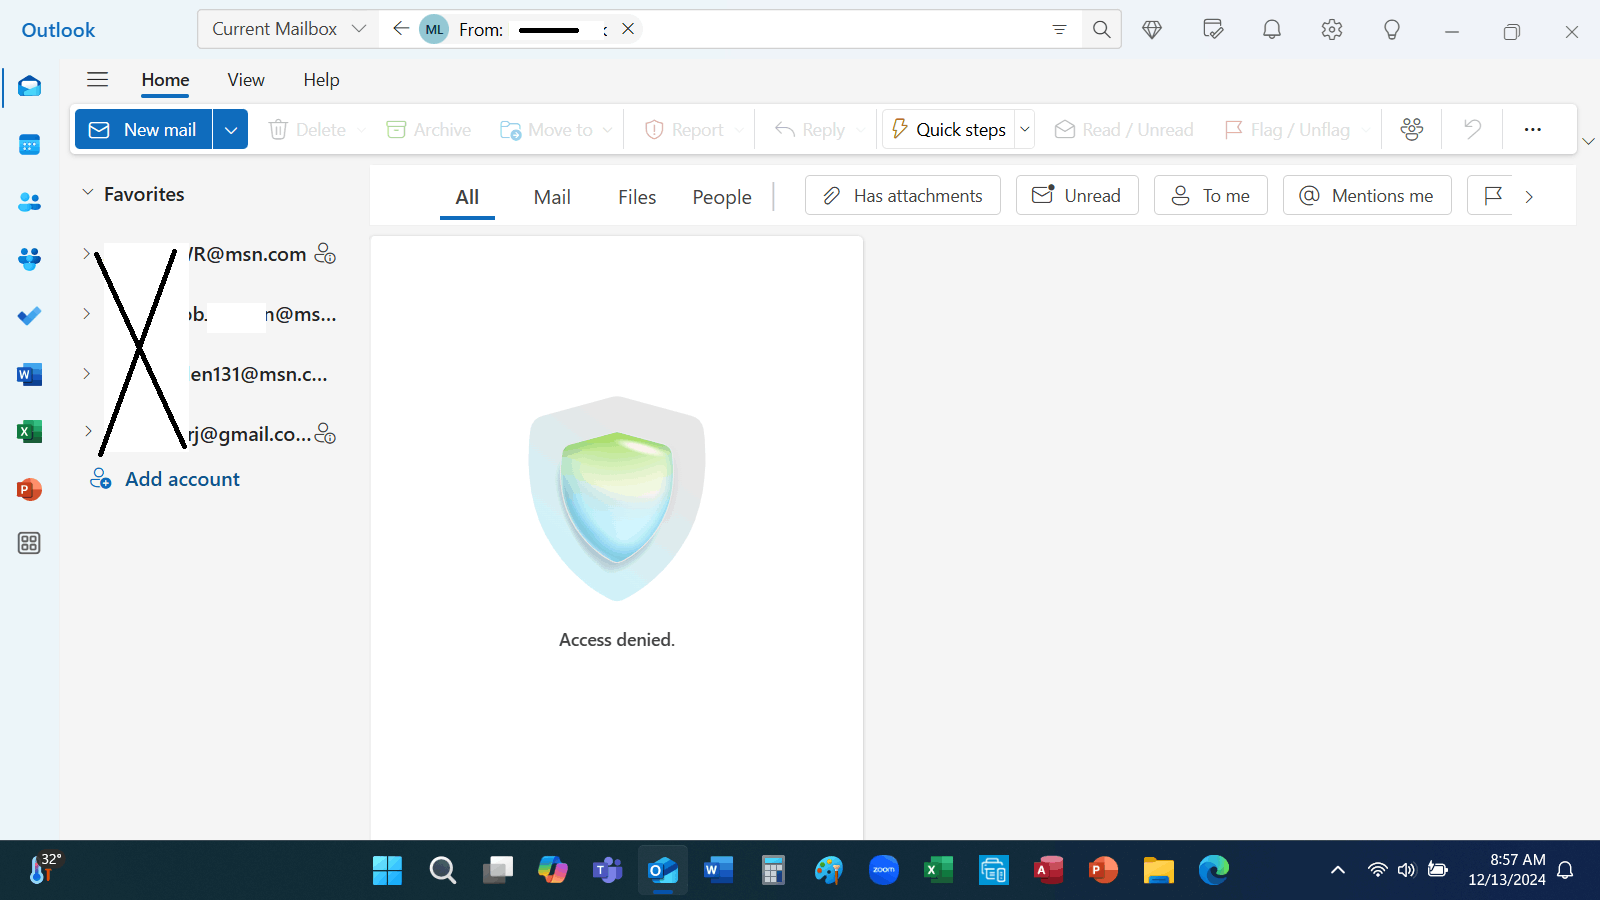The image size is (1600, 900).
Task: Launch Word from the Outlook sidebar
Action: click(x=29, y=374)
